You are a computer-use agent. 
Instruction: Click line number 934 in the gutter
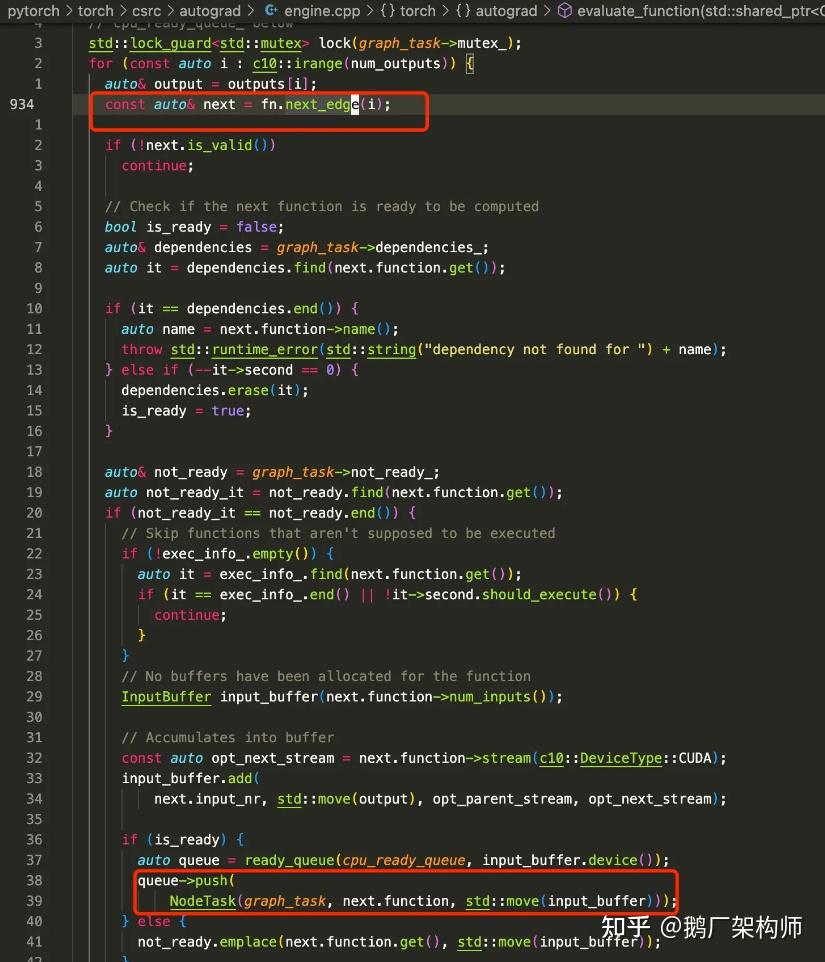pos(22,104)
